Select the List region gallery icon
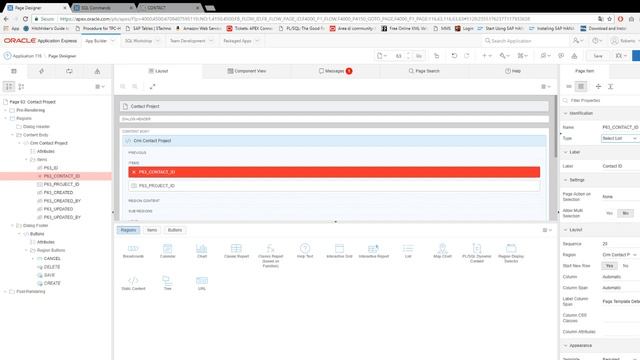The height and width of the screenshot is (360, 640). (408, 251)
